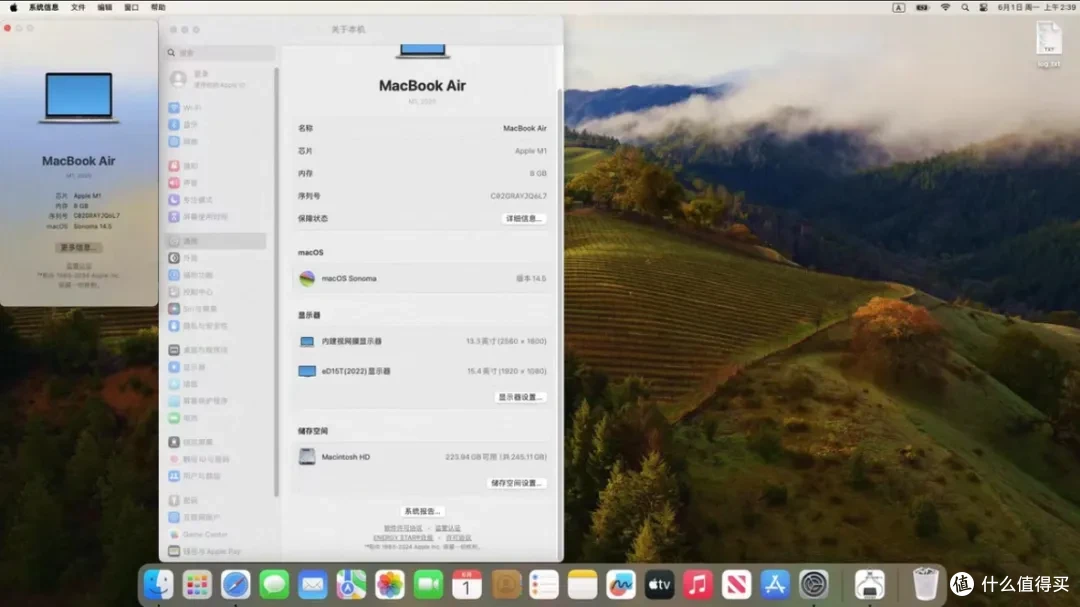Open the 编辑 (Edit) menu

pos(105,8)
